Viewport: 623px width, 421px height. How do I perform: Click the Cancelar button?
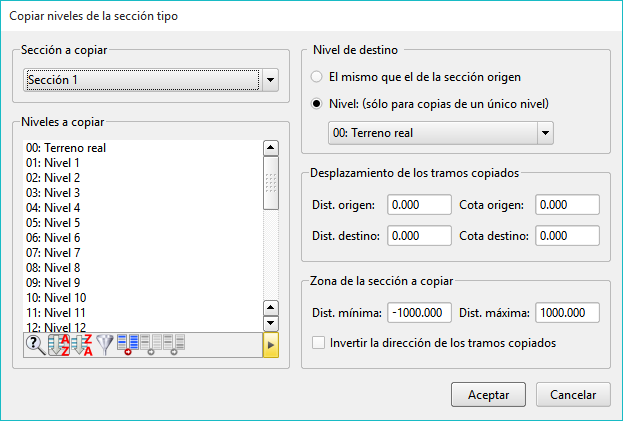click(x=573, y=394)
